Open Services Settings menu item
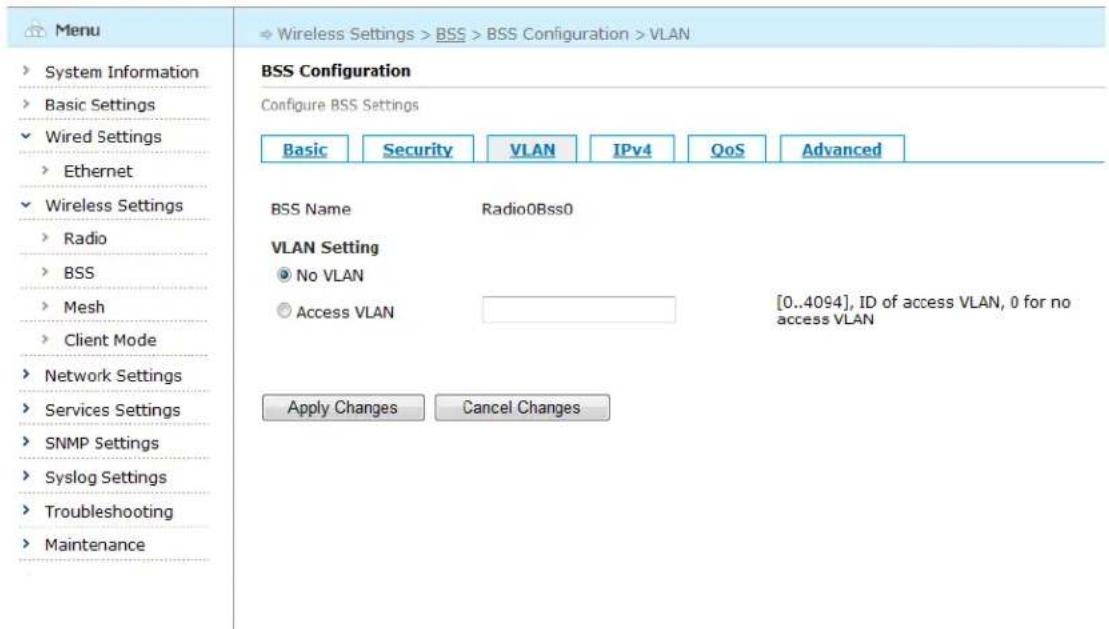This screenshot has width=1109, height=629. point(112,410)
